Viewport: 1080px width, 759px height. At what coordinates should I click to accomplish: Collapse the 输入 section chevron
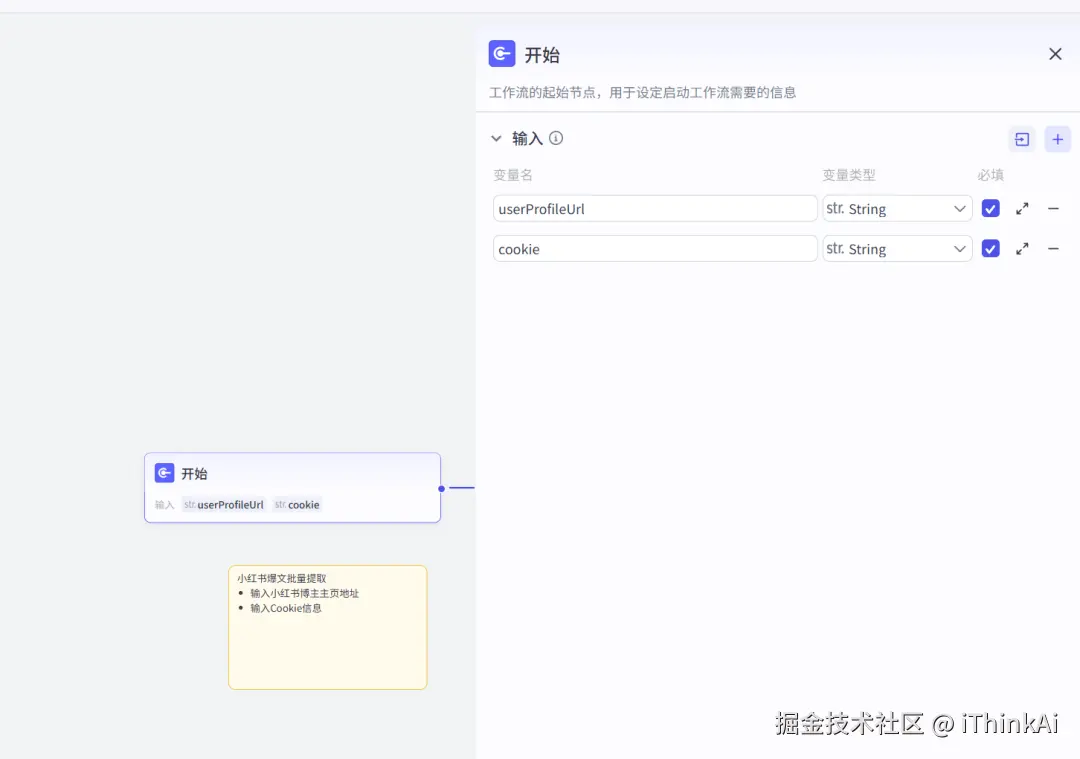[x=496, y=138]
